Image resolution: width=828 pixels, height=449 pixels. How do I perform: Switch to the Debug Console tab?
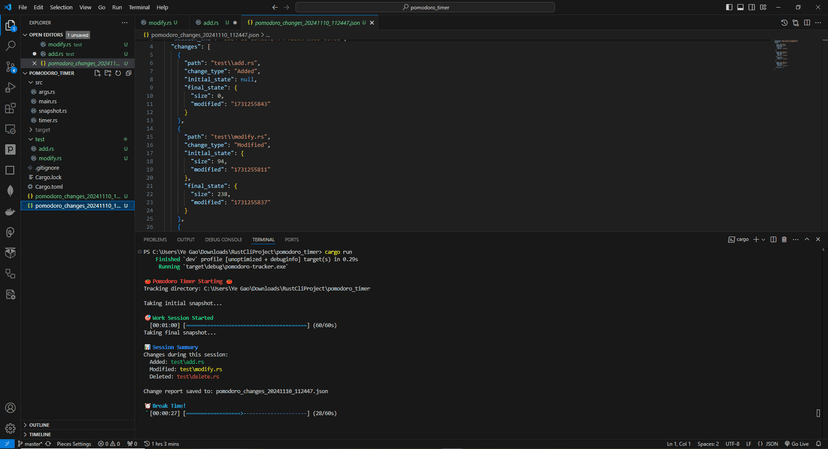[x=223, y=240]
